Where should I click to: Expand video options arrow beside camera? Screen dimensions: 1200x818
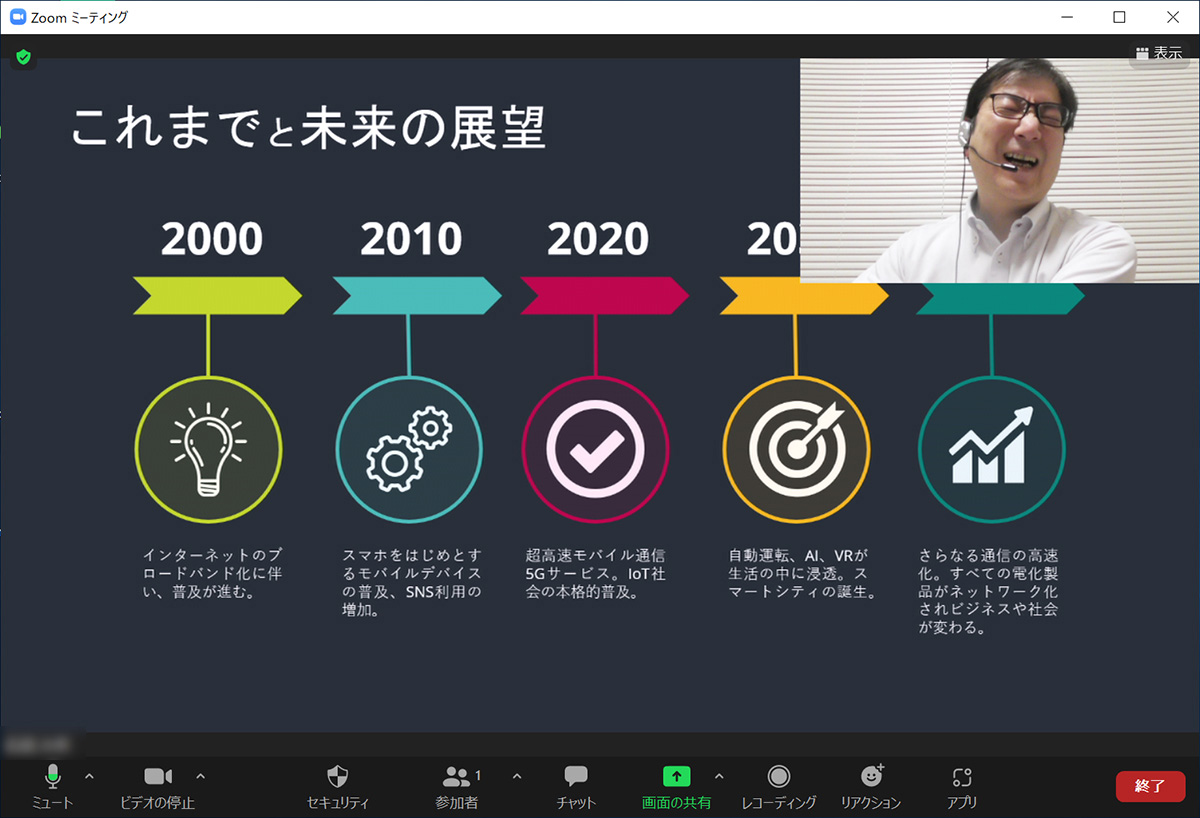[200, 775]
